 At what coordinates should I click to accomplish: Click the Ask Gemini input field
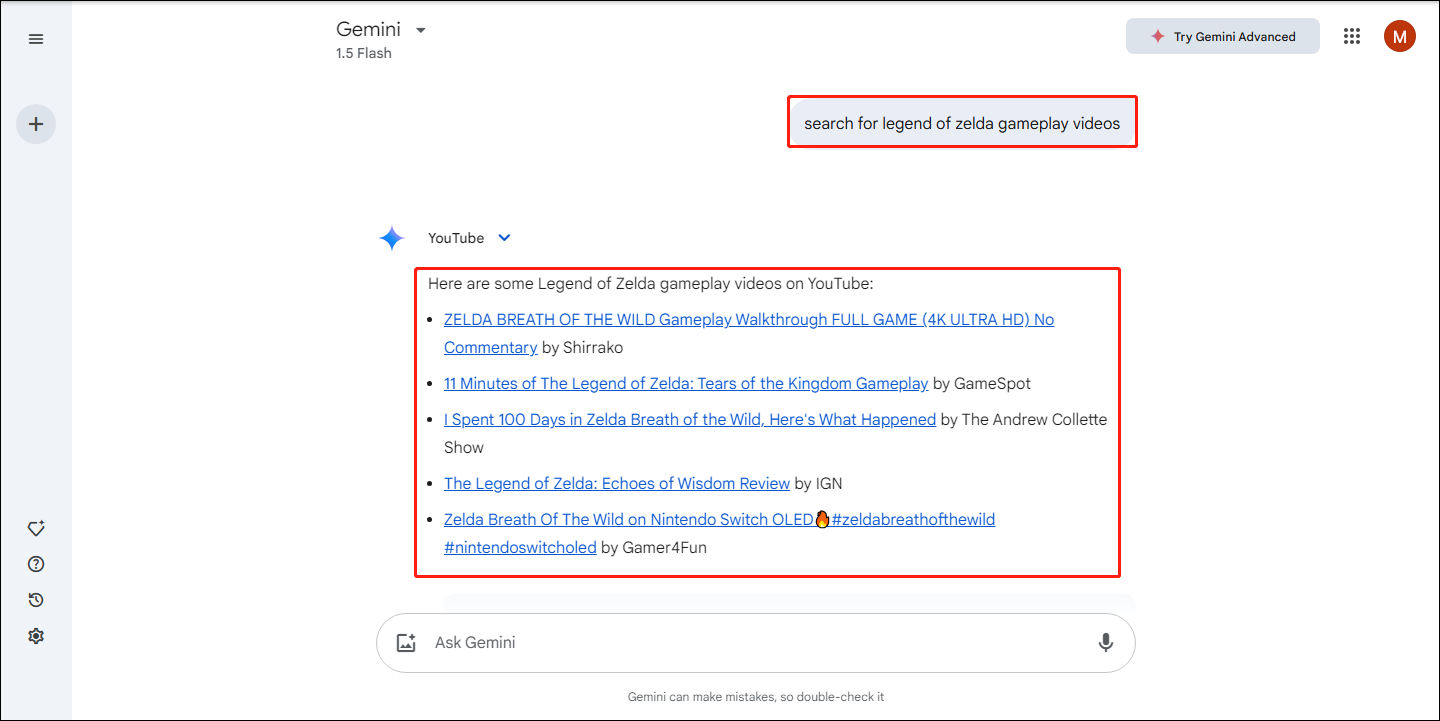point(750,643)
